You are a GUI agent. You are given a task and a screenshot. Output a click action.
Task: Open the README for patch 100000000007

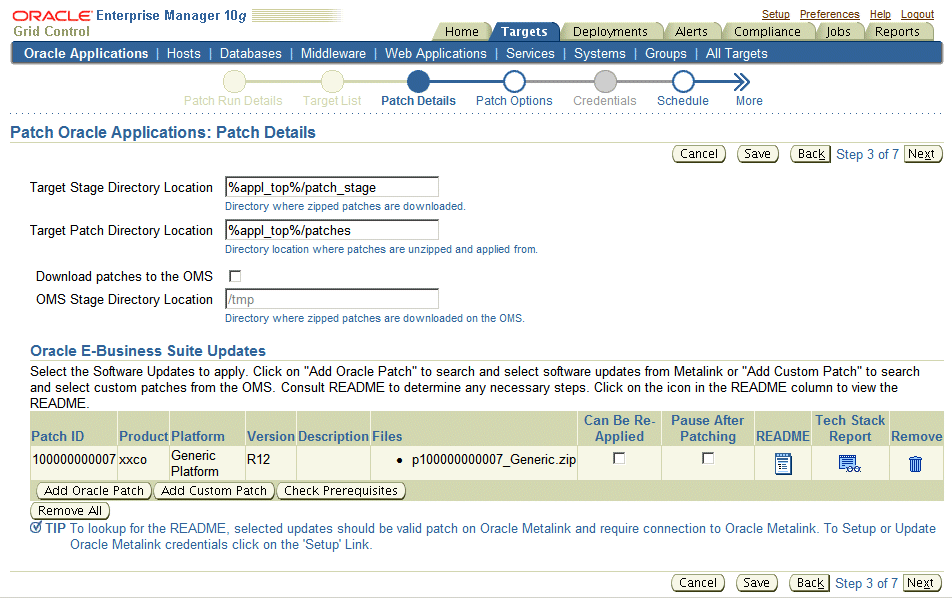[783, 462]
